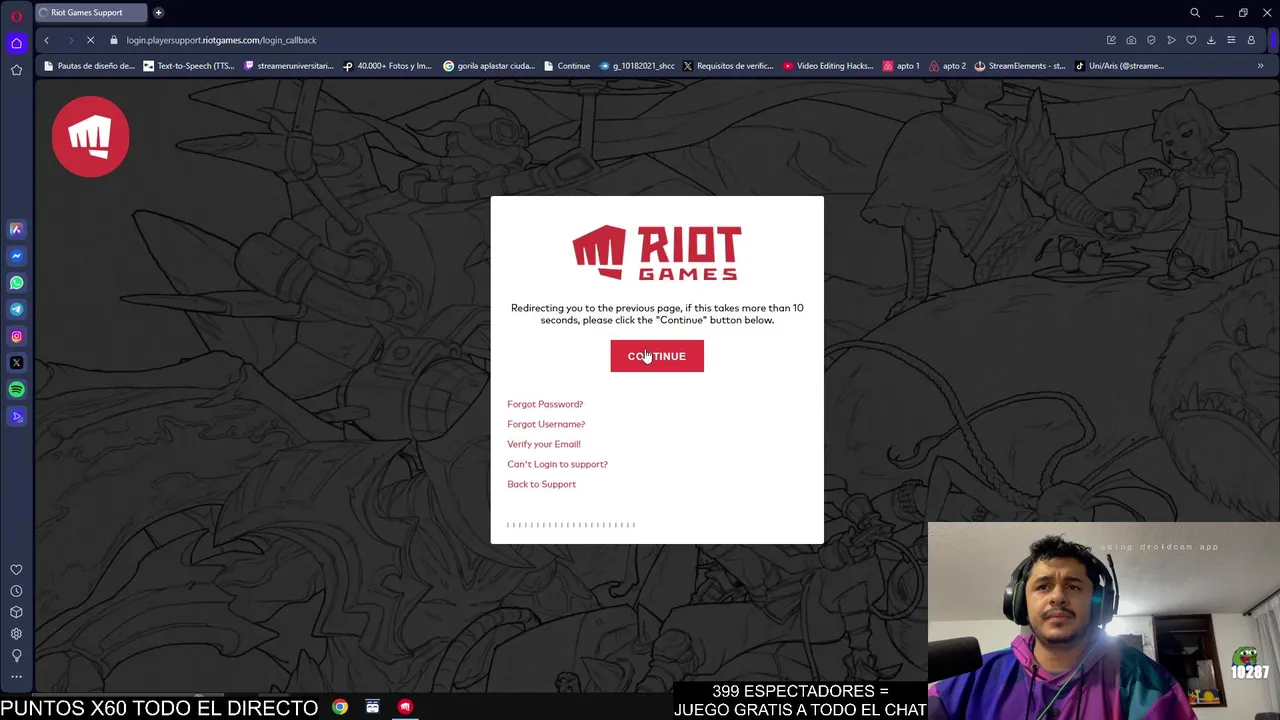Open sidebar three-dots more options
This screenshot has width=1280, height=720.
coord(16,677)
